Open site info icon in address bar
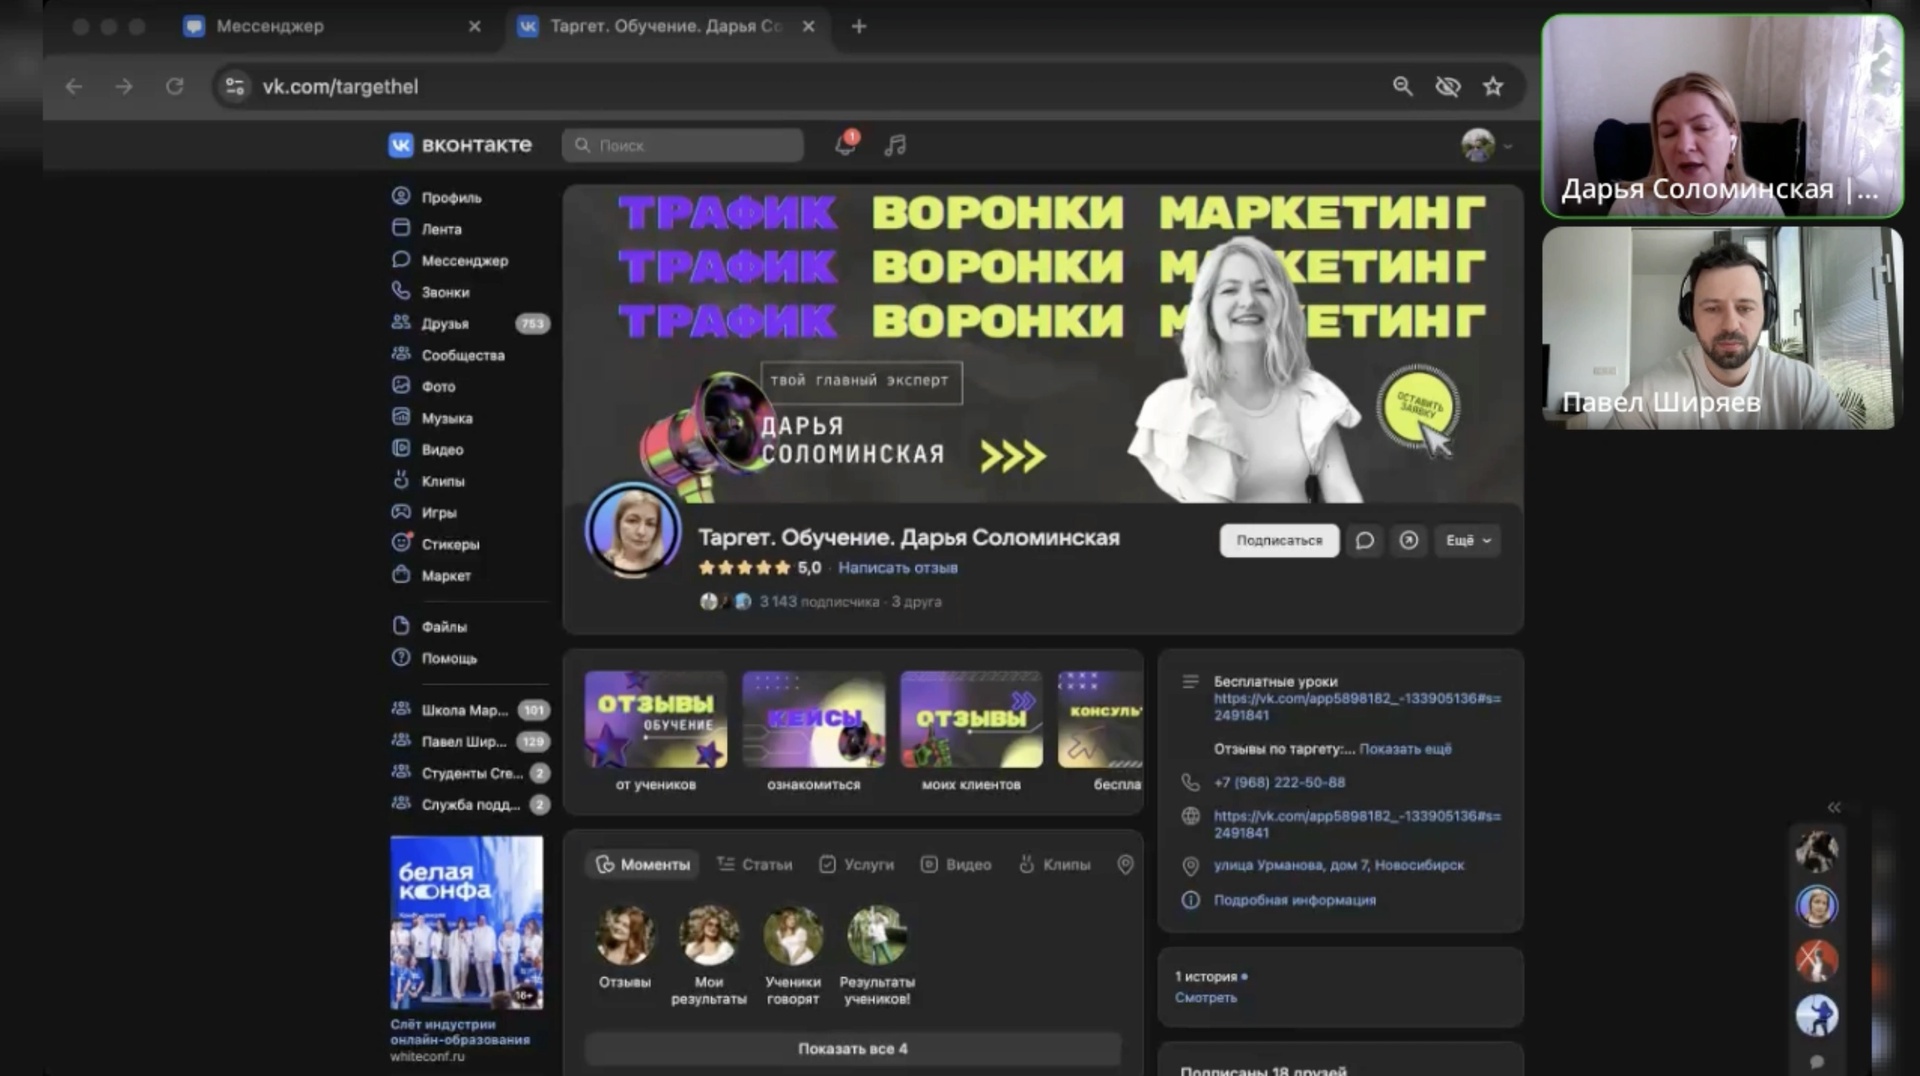1920x1076 pixels. (x=235, y=87)
